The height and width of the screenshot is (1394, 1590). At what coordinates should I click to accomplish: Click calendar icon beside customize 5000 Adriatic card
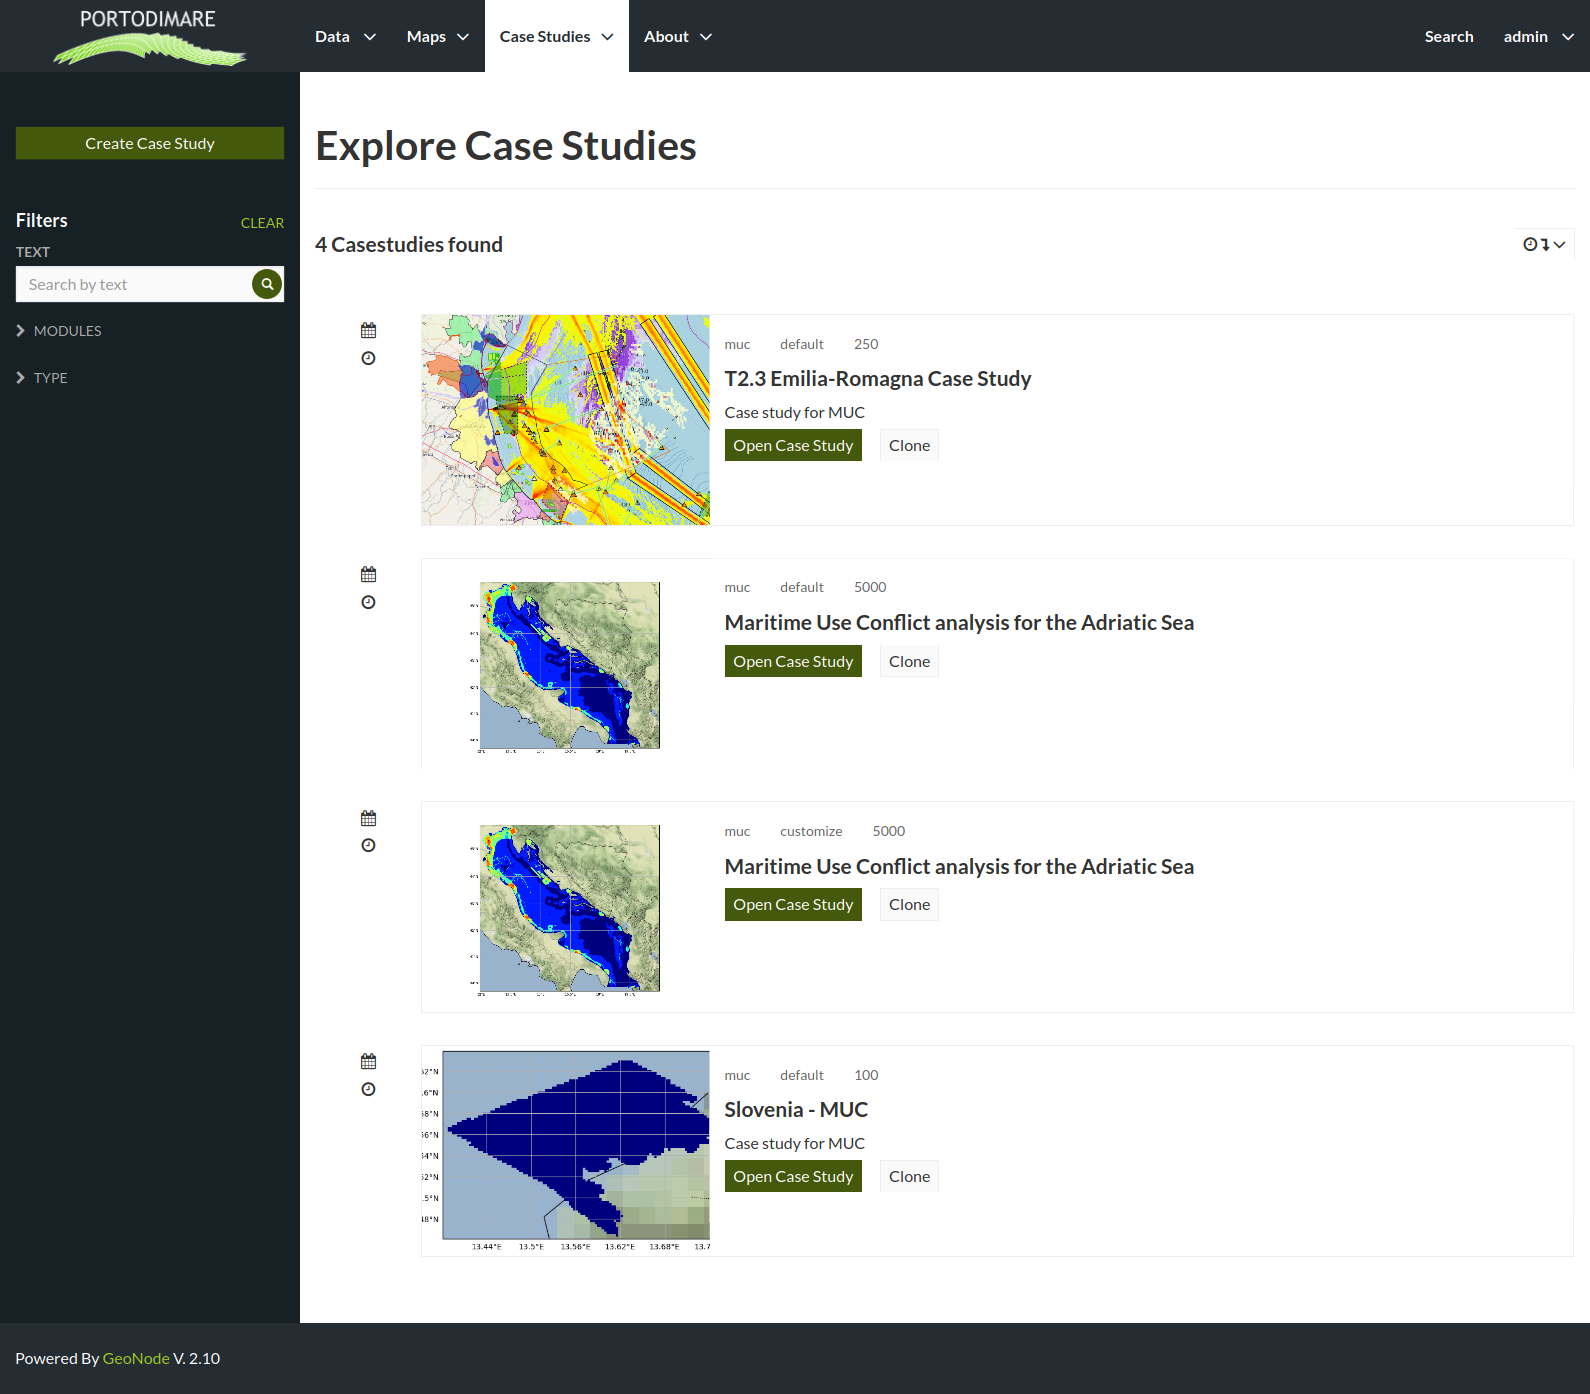(x=368, y=818)
